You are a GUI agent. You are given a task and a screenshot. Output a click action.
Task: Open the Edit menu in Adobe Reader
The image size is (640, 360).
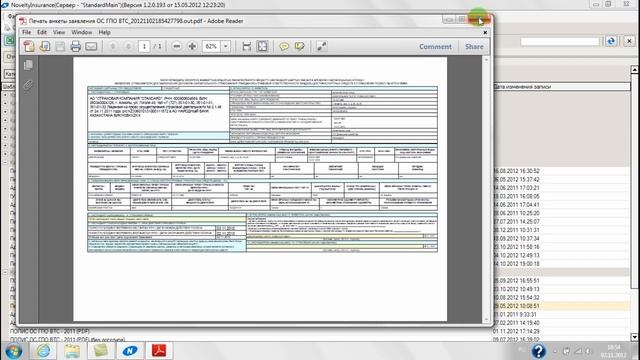[x=42, y=32]
